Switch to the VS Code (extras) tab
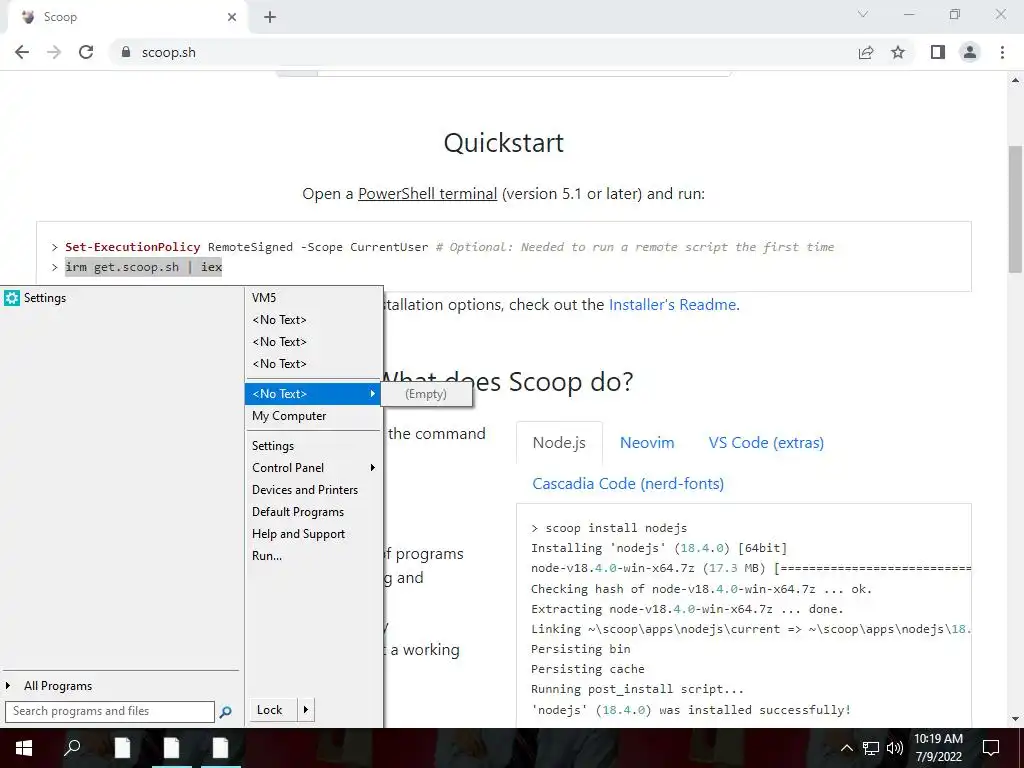Screen dimensions: 1024x768 (x=766, y=443)
